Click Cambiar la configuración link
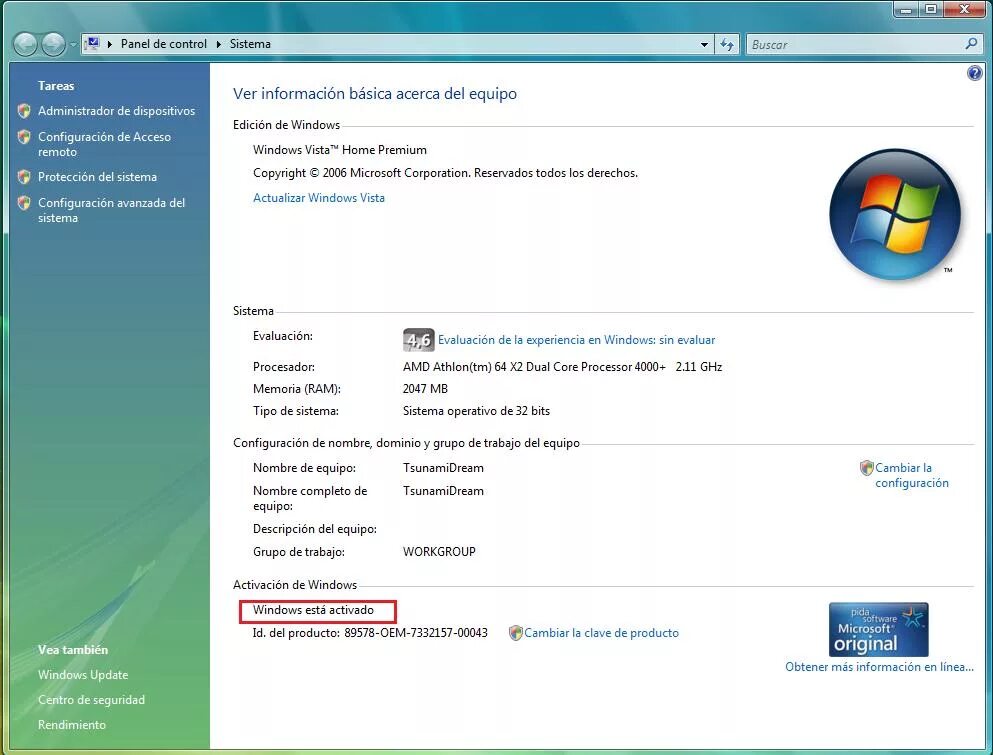Image resolution: width=993 pixels, height=755 pixels. [911, 475]
